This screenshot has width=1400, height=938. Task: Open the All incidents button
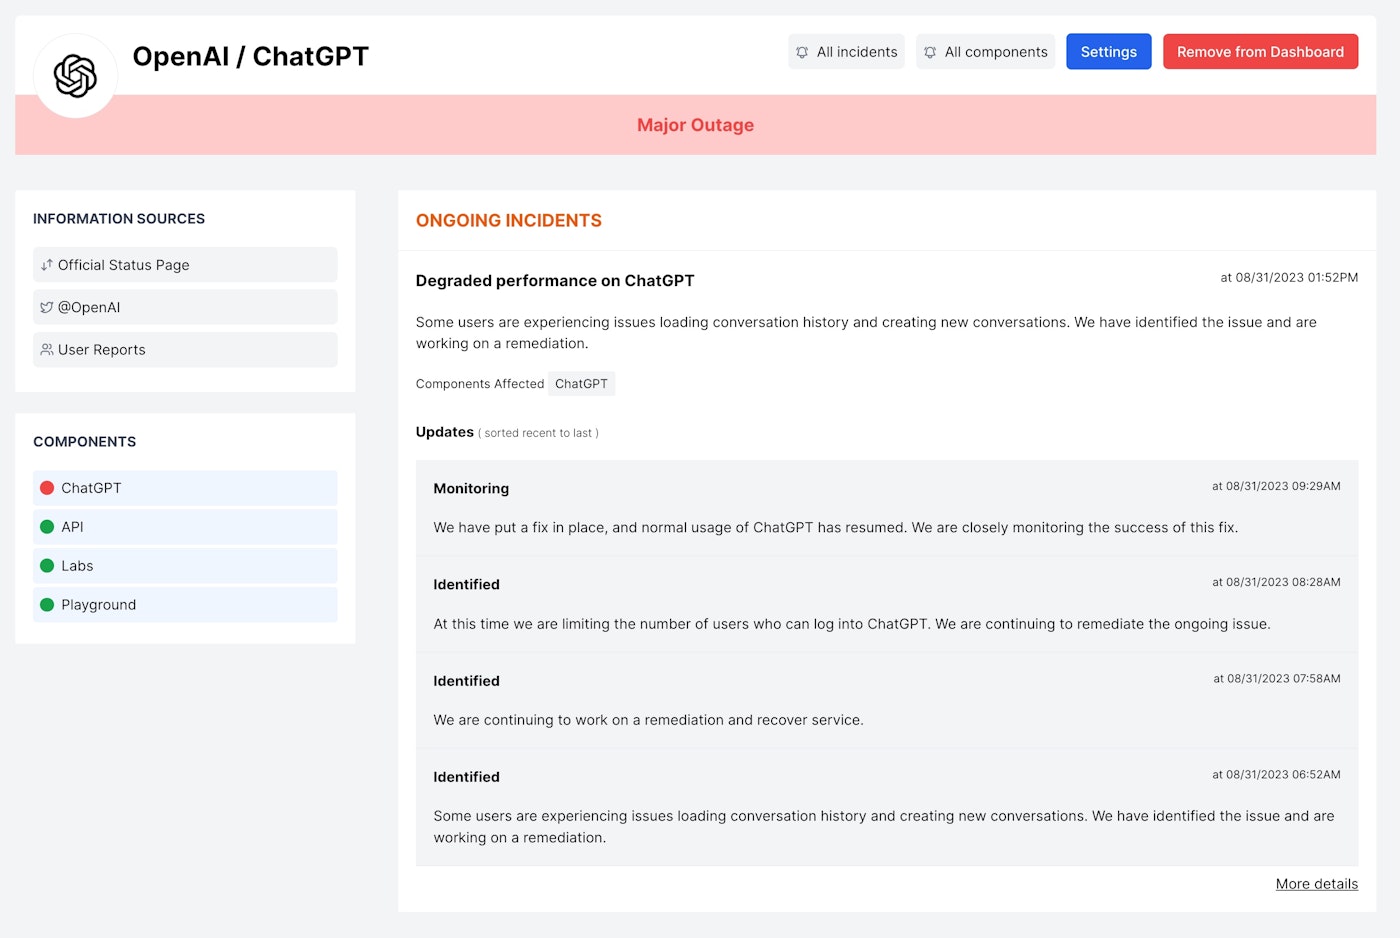pyautogui.click(x=846, y=52)
